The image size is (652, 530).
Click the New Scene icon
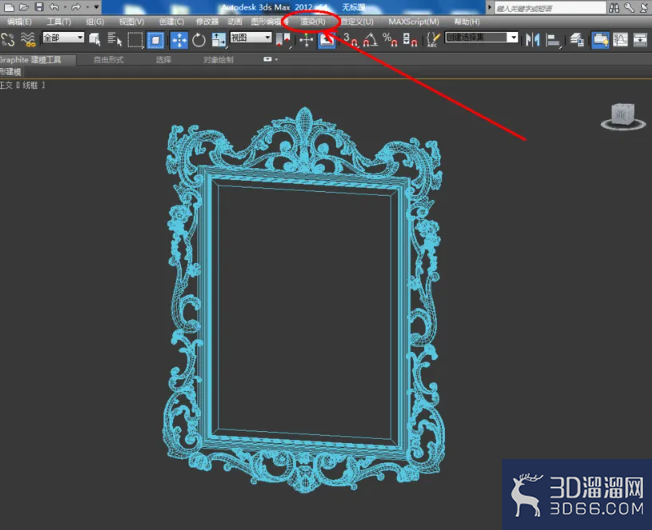(9, 7)
